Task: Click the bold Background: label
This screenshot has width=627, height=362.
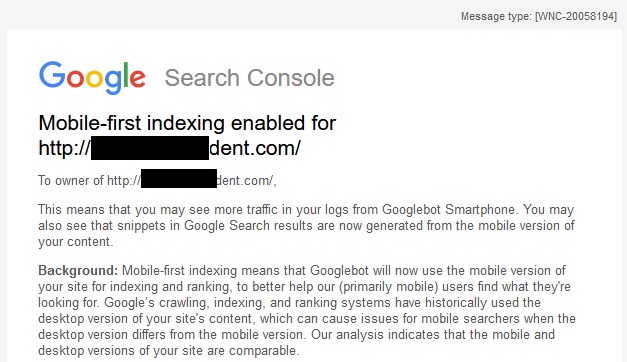Action: point(78,271)
